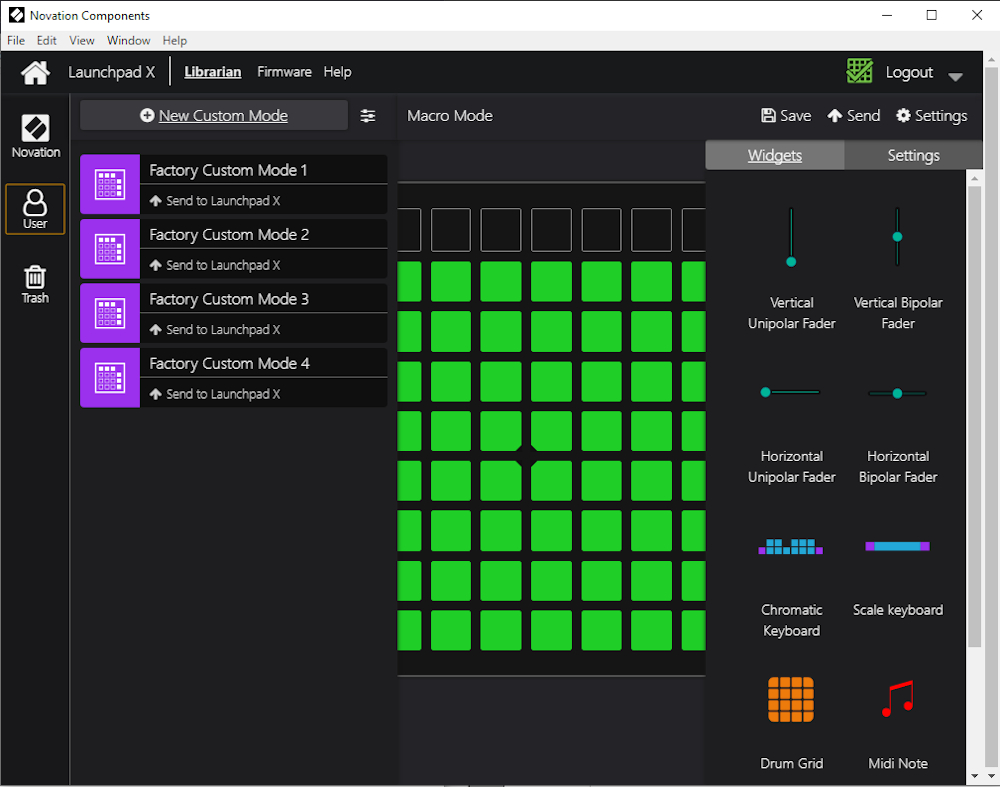1000x787 pixels.
Task: Select the Vertical Unipolar Fader widget
Action: (791, 238)
